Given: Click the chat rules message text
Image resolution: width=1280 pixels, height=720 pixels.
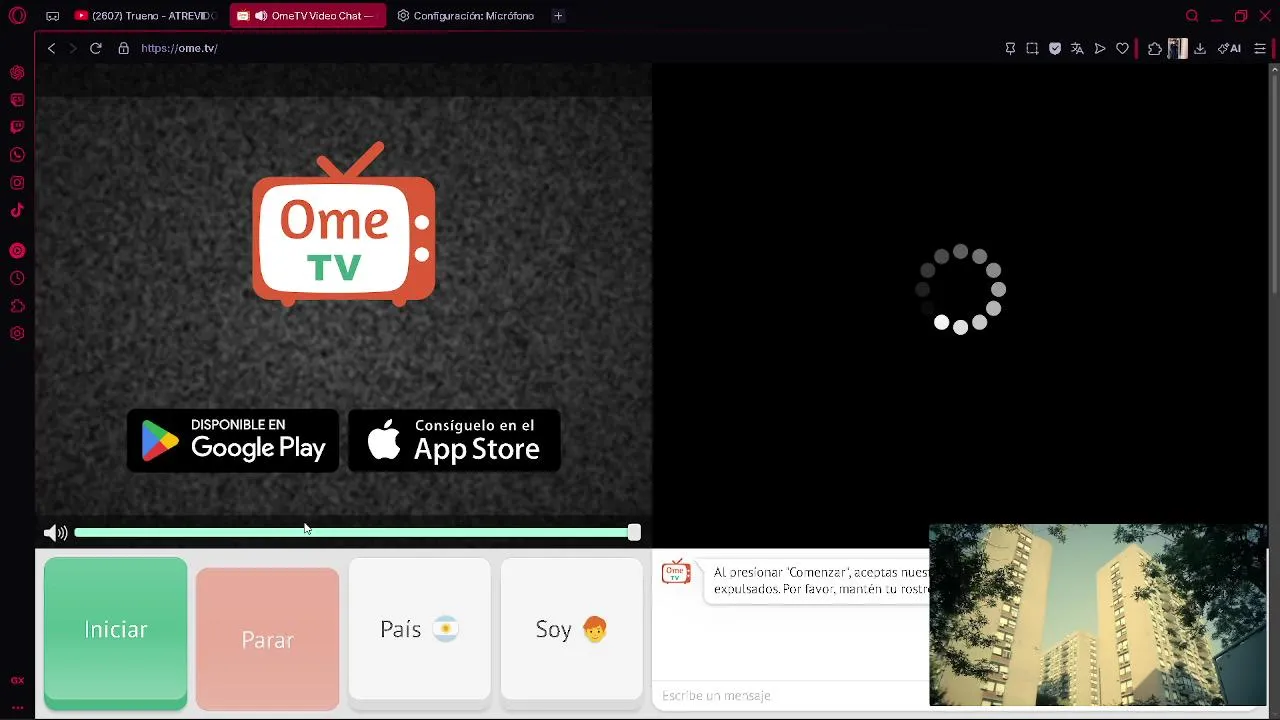Looking at the screenshot, I should pyautogui.click(x=820, y=581).
